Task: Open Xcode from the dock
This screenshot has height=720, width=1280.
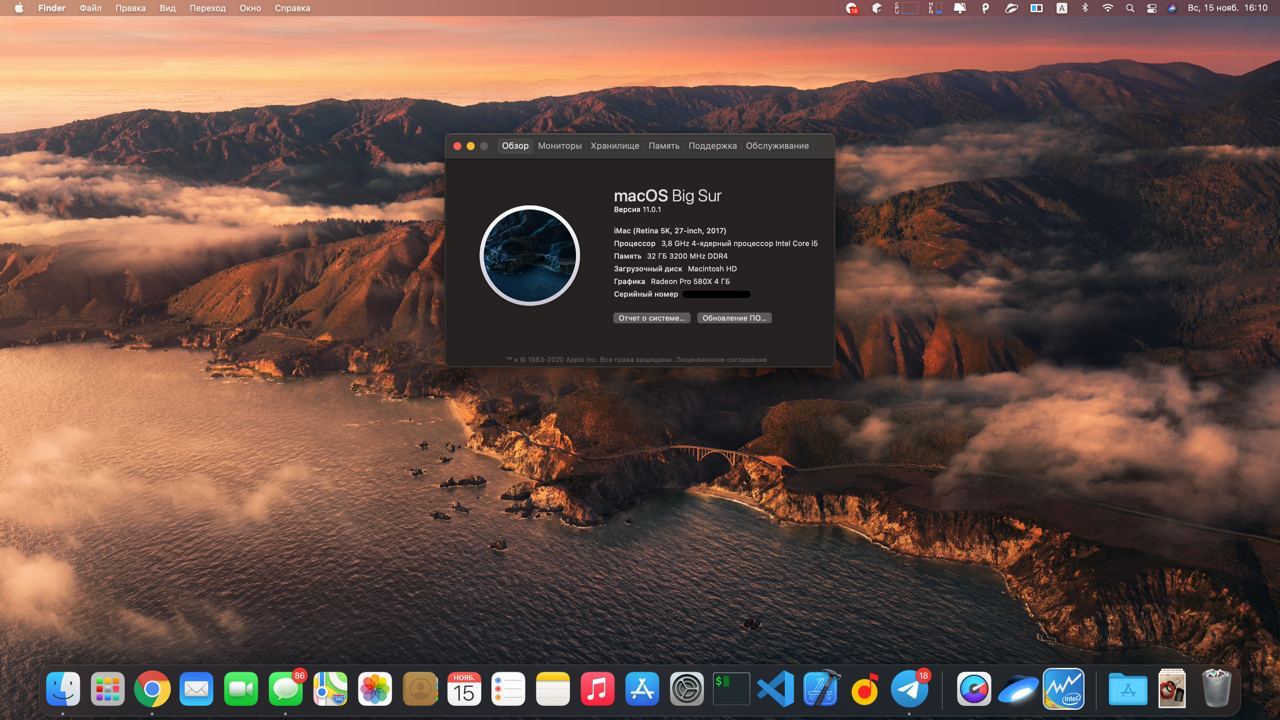Action: pyautogui.click(x=821, y=689)
